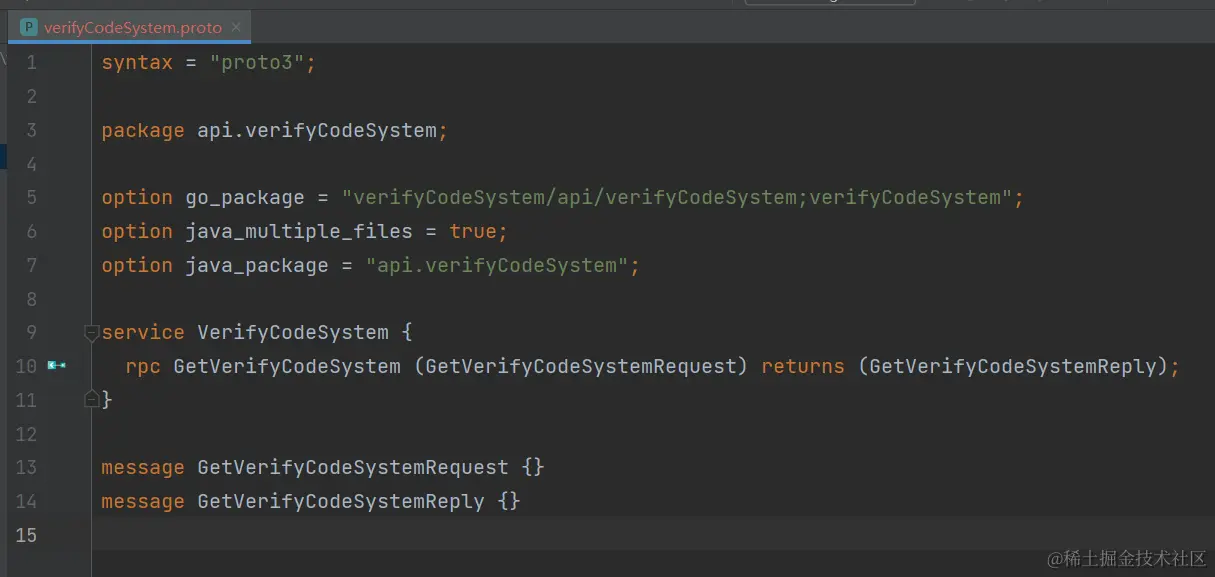Click 'api.verifyCodeSystem' on the package line
Viewport: 1215px width, 577px height.
click(x=317, y=130)
